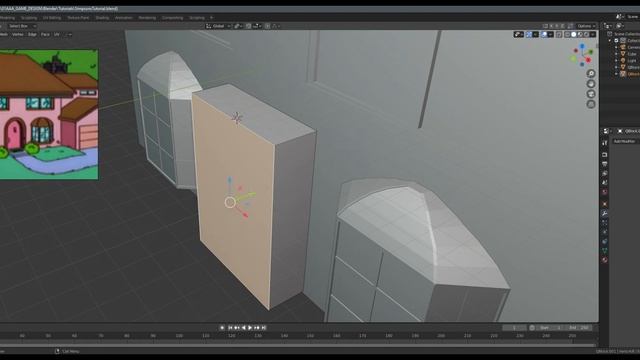Play animation in reverse
This screenshot has width=640, height=360.
244,328
